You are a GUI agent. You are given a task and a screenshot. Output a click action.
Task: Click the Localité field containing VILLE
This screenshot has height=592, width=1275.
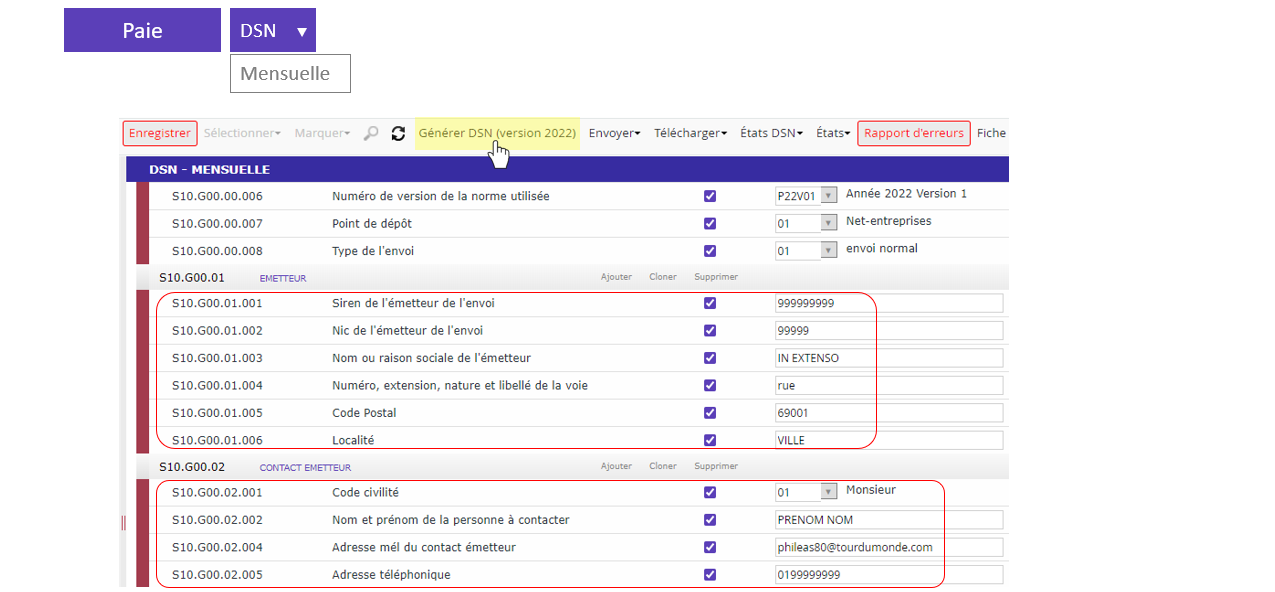889,440
